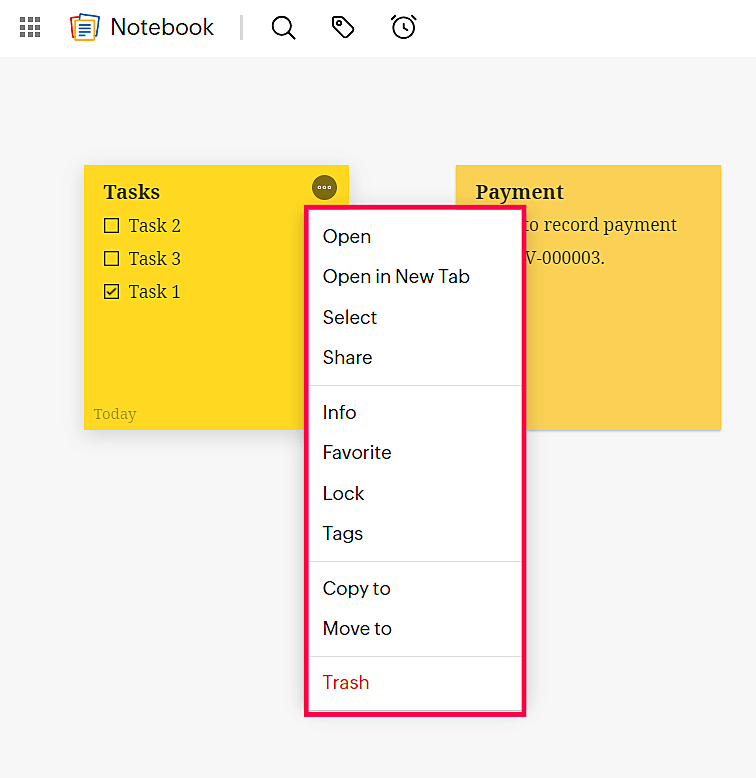This screenshot has width=756, height=778.
Task: Check the Task 3 checkbox
Action: point(112,258)
